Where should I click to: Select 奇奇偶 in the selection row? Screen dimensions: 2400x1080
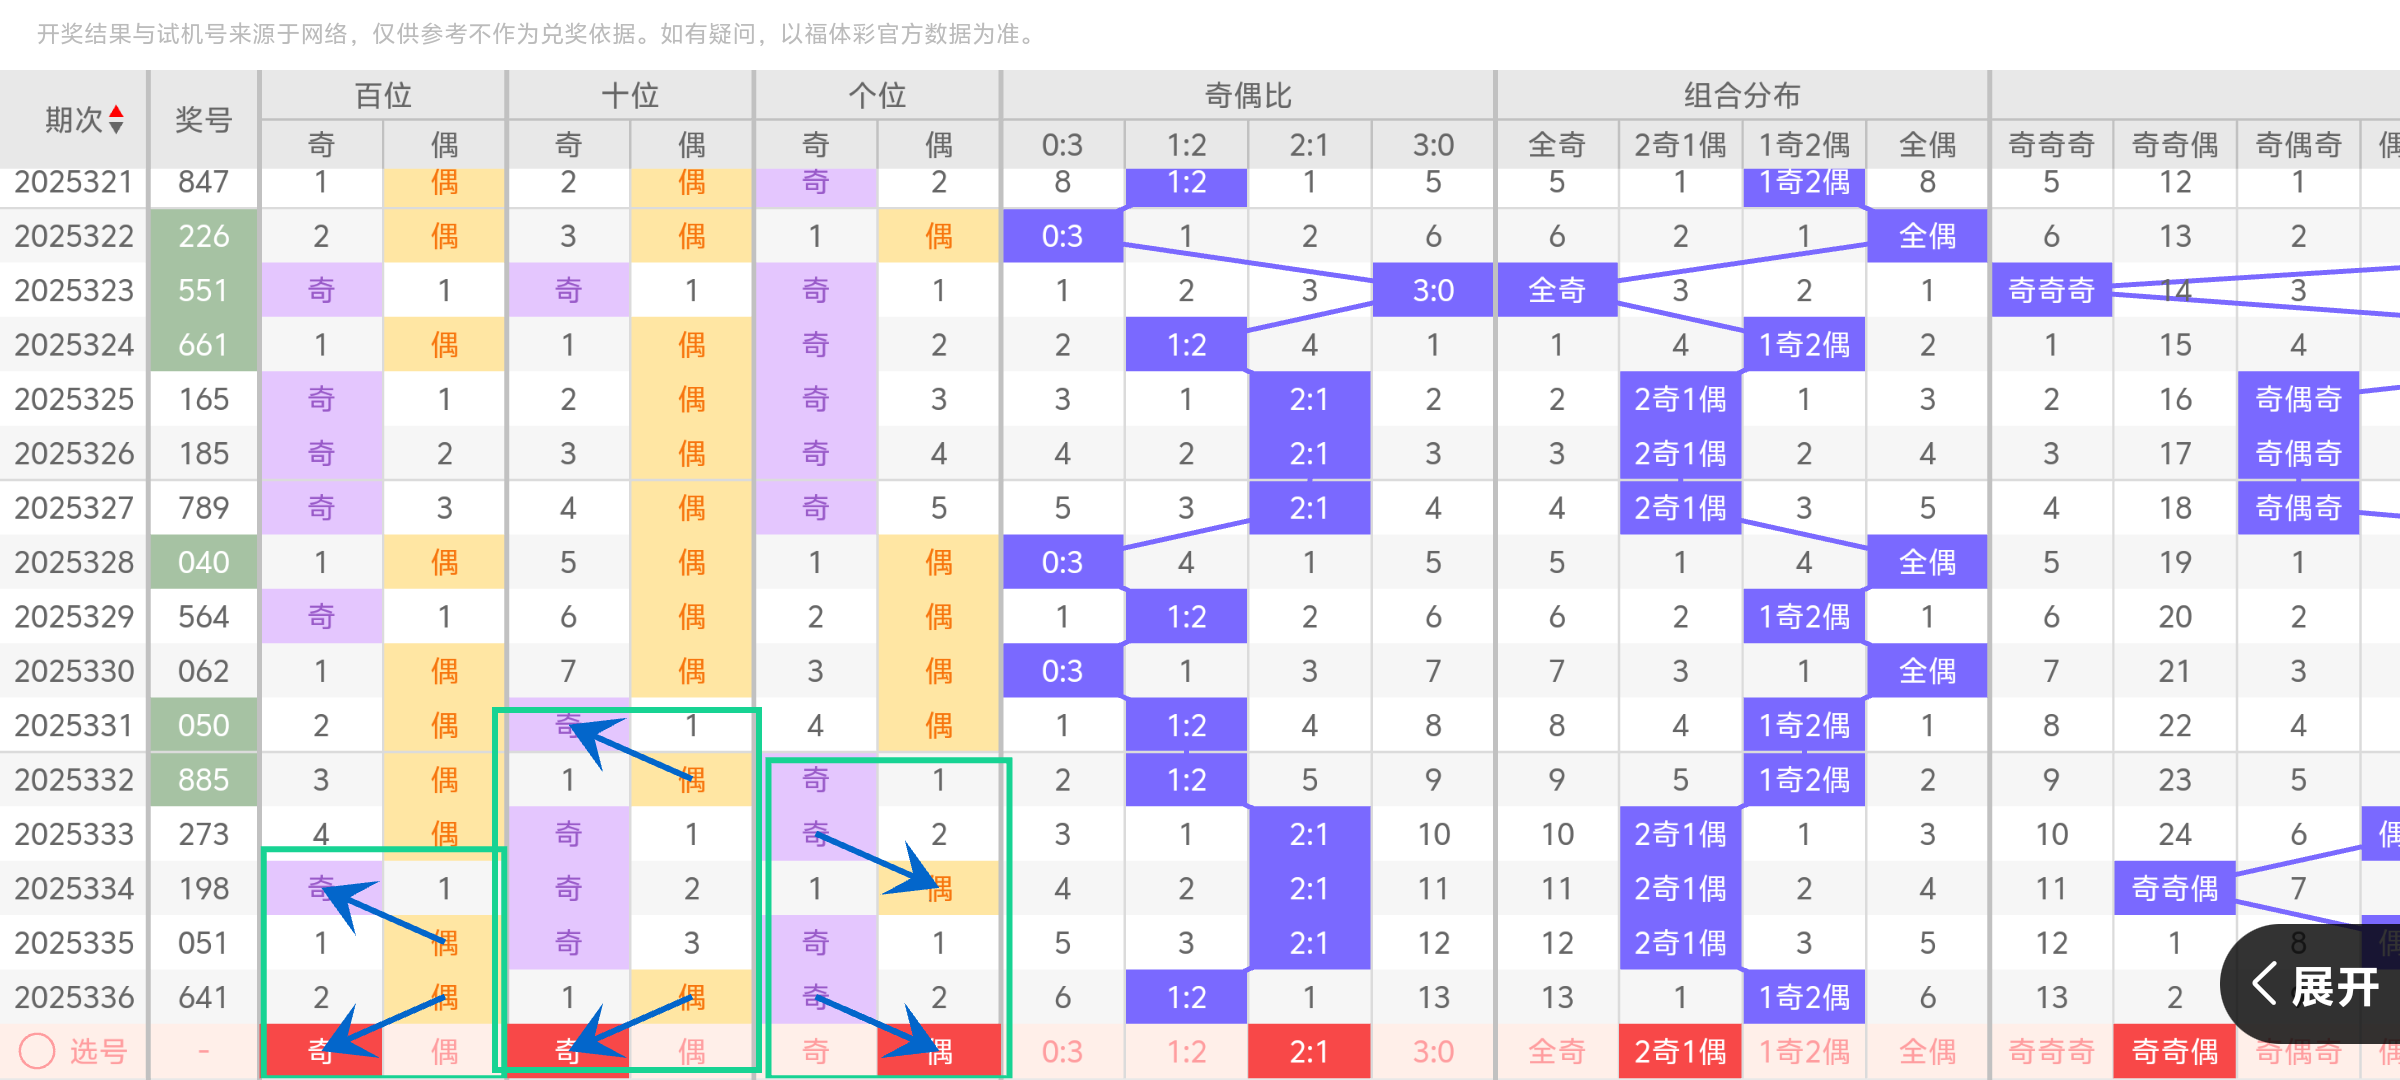point(2174,1051)
